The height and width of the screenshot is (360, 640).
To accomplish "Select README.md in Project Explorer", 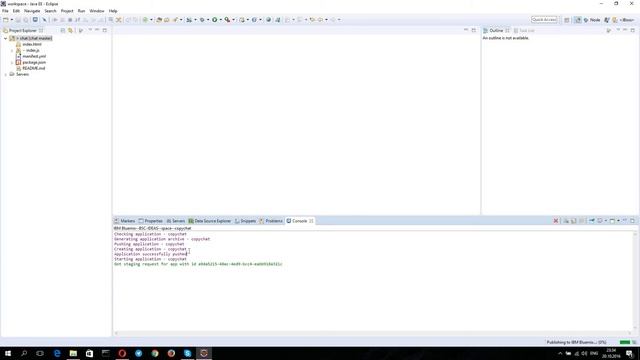I will 33,68.
